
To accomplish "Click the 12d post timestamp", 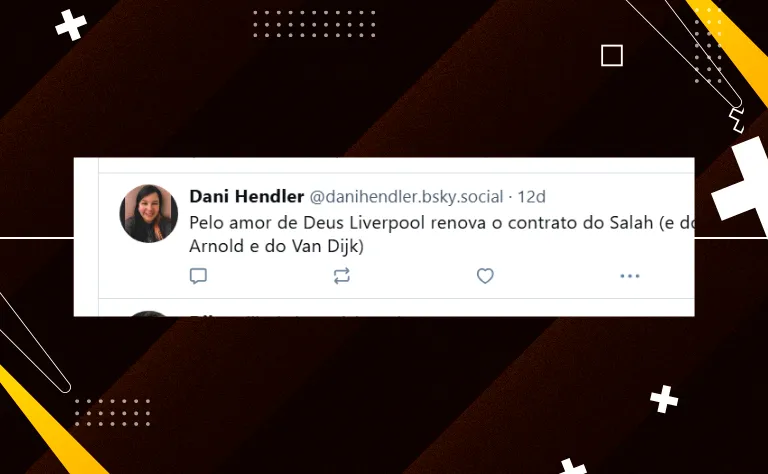I will [x=531, y=197].
